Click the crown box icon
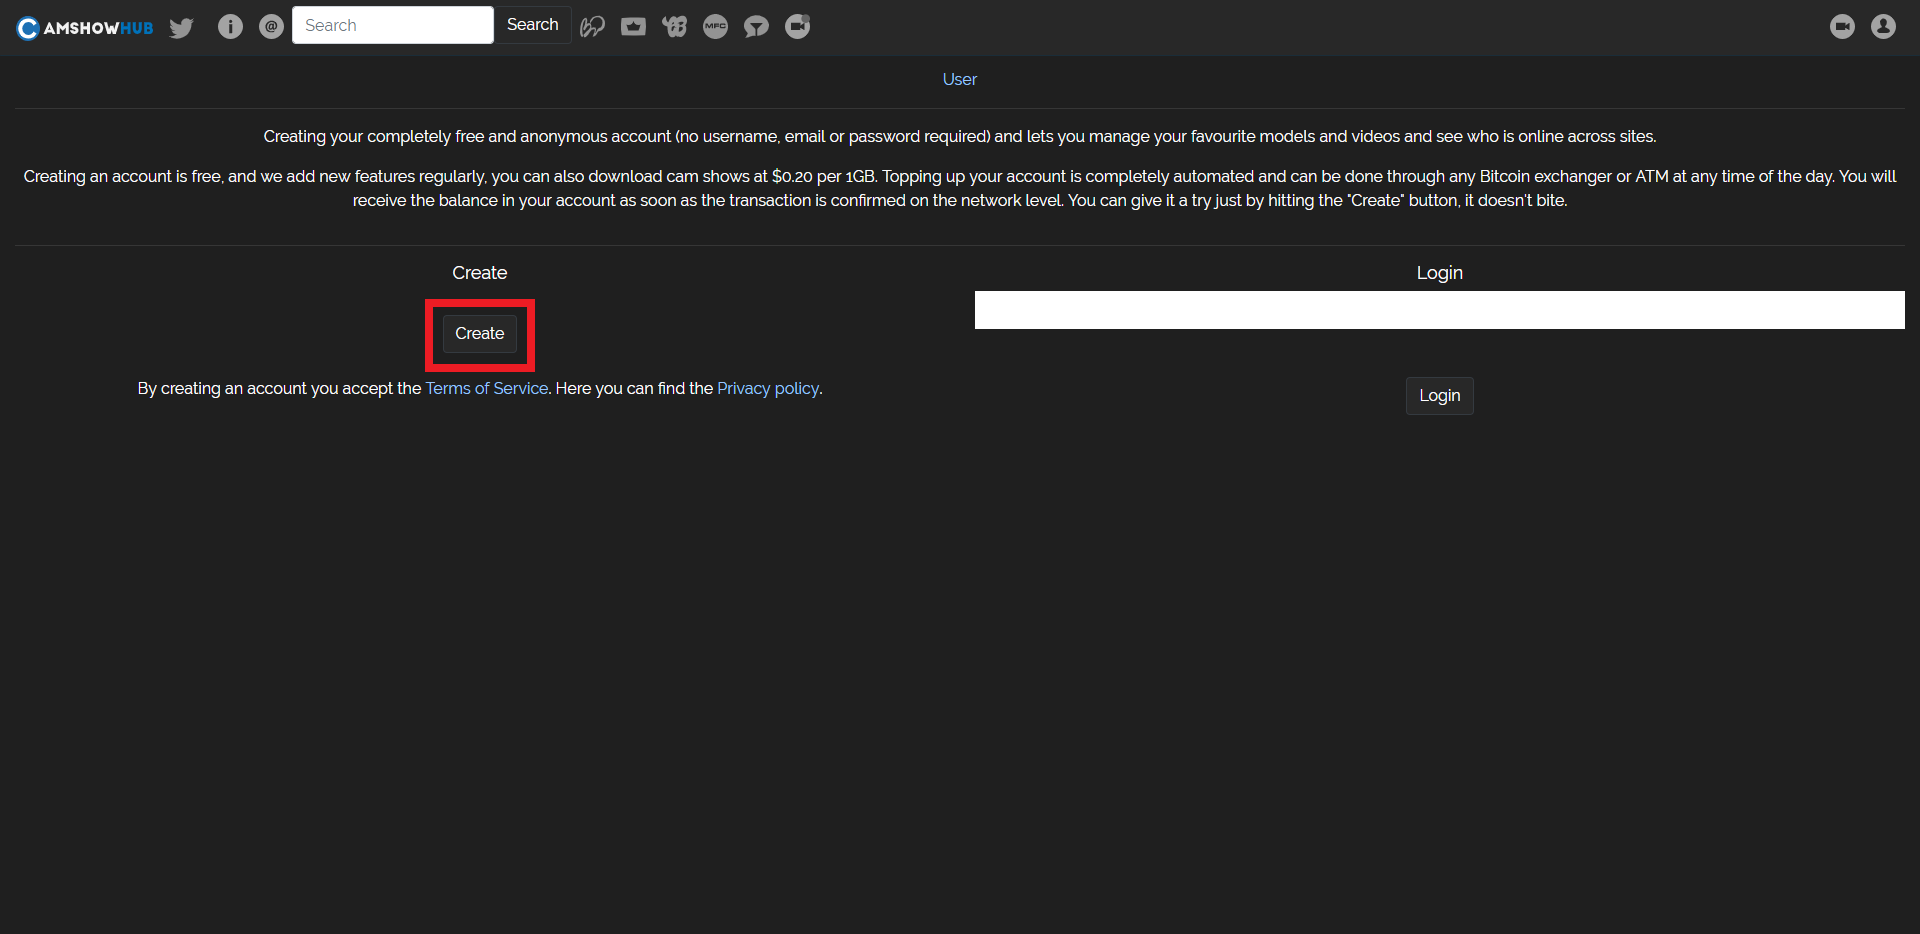This screenshot has height=934, width=1920. coord(633,27)
